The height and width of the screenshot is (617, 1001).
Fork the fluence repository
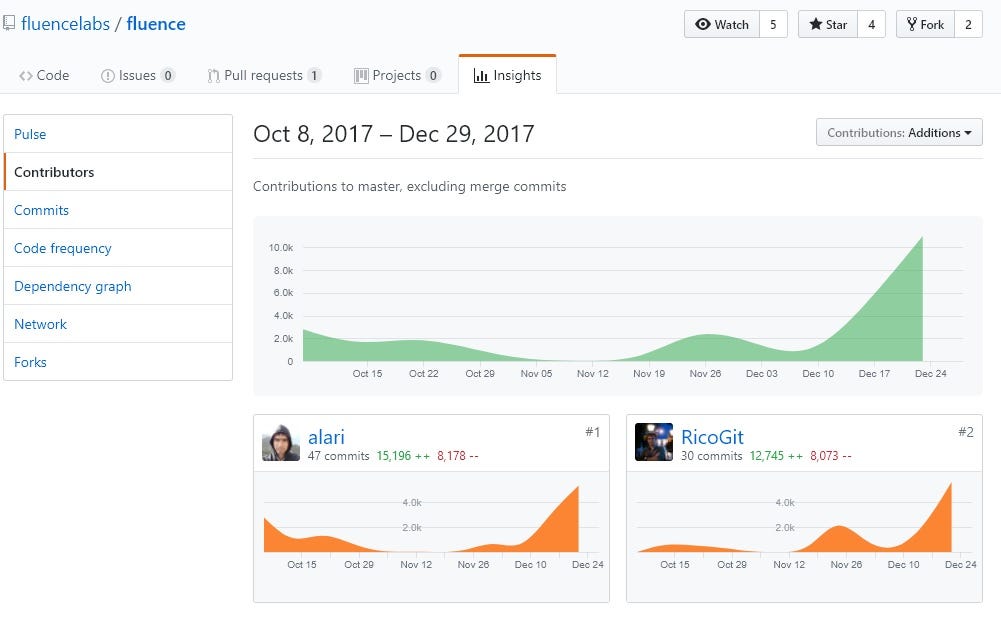(926, 24)
